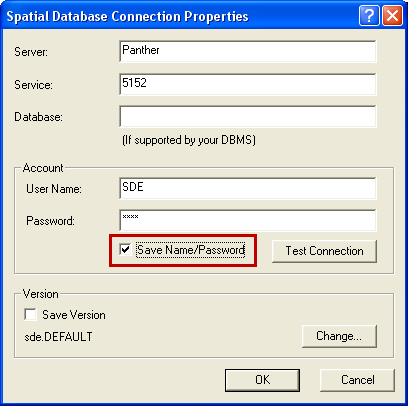Click into the masked Password field
The height and width of the screenshot is (406, 408).
248,220
